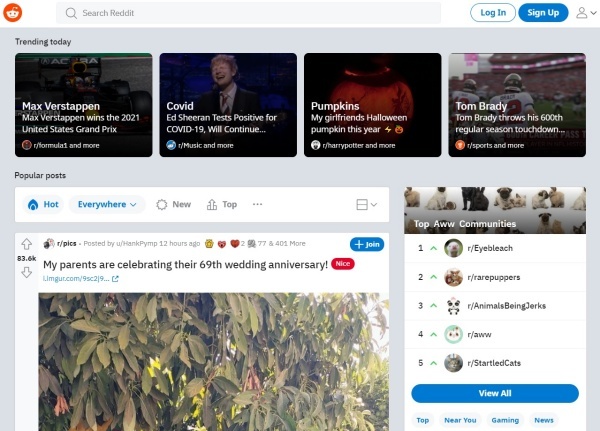Click the r/AnimalsBeingJerks panda avatar
The width and height of the screenshot is (600, 431).
(453, 305)
